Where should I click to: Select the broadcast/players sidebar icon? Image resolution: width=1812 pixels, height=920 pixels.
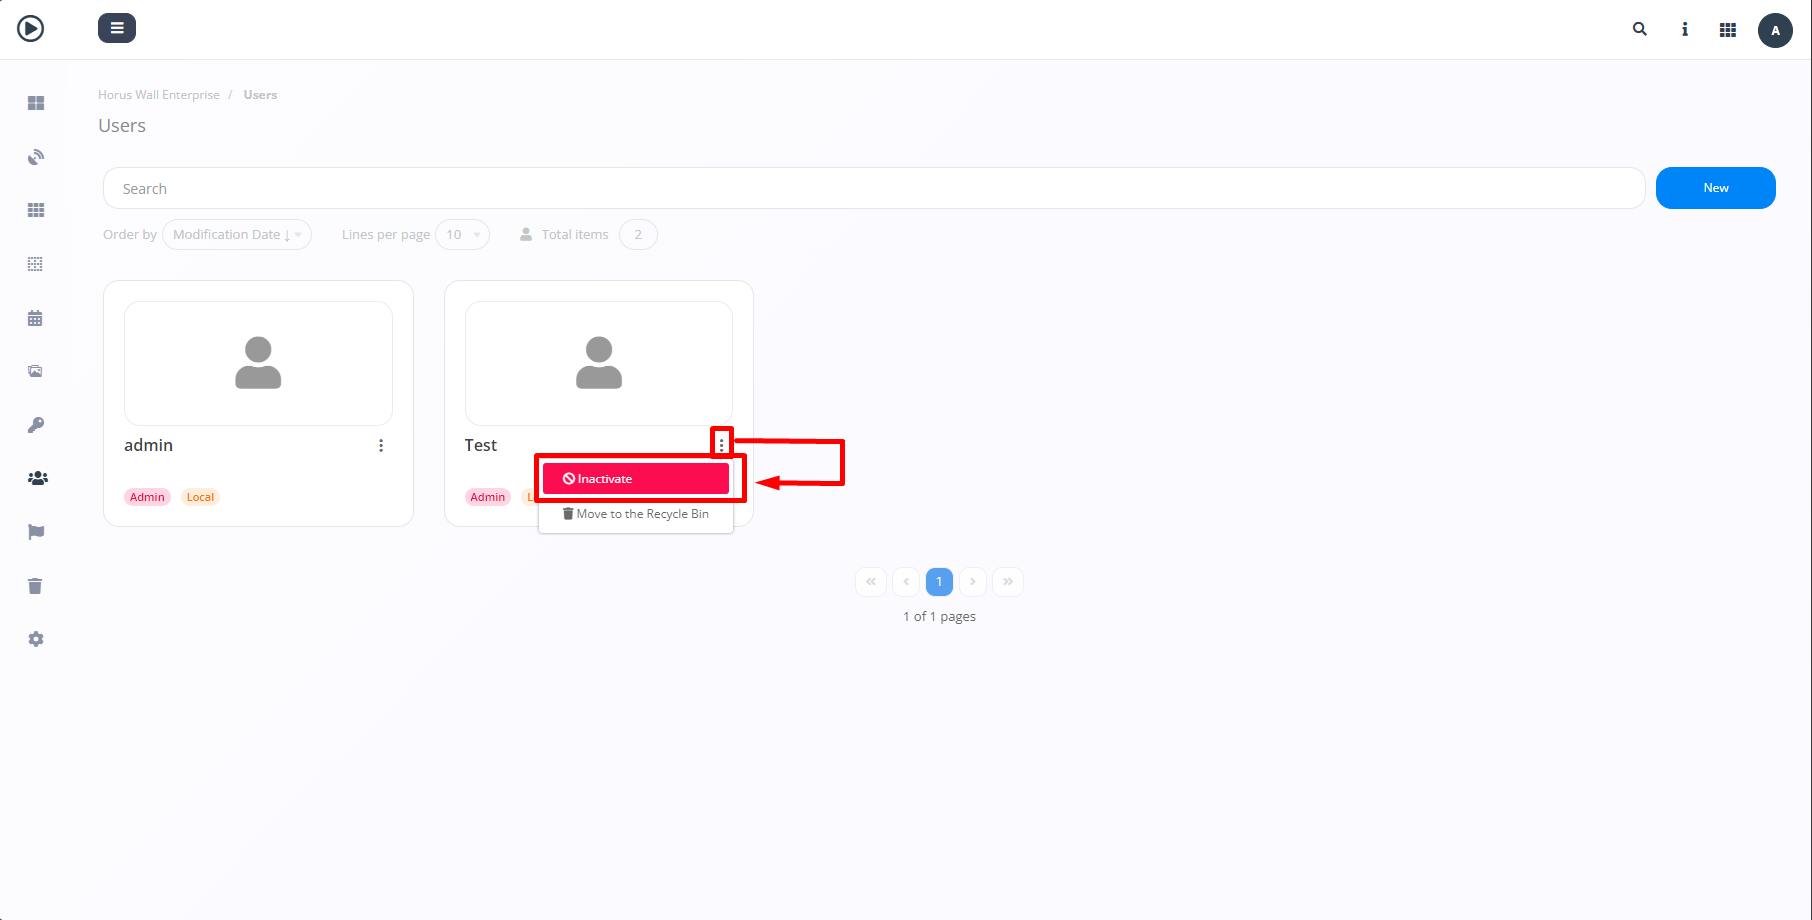[36, 156]
